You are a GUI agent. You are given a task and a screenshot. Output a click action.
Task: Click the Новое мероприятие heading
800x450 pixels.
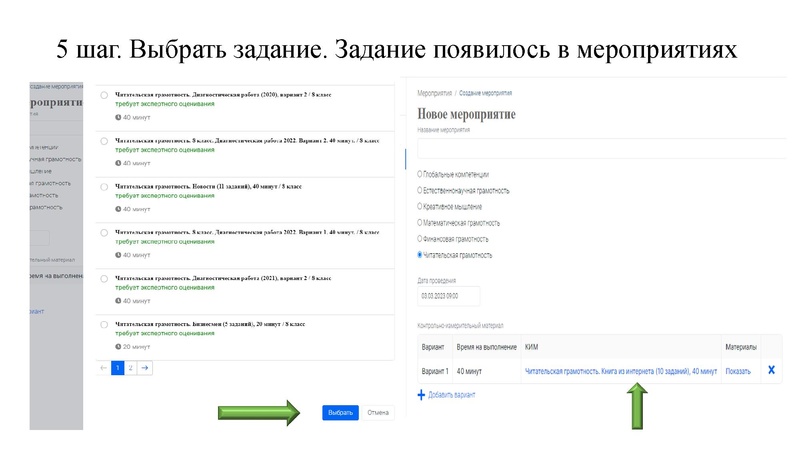pyautogui.click(x=466, y=114)
